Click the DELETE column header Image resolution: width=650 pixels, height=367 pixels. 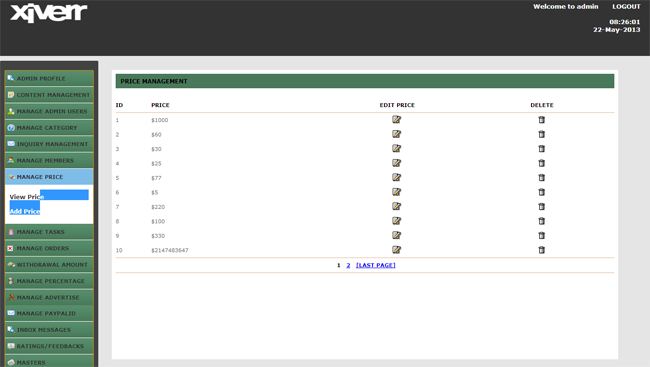542,105
